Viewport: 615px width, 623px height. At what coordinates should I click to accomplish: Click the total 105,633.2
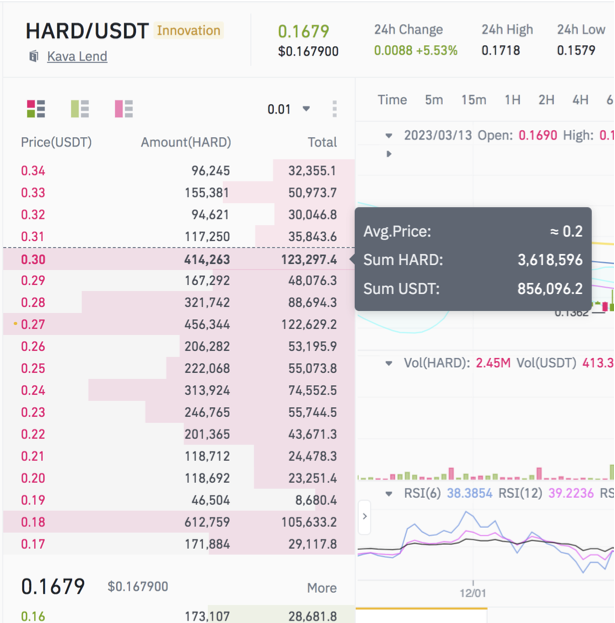click(x=309, y=522)
